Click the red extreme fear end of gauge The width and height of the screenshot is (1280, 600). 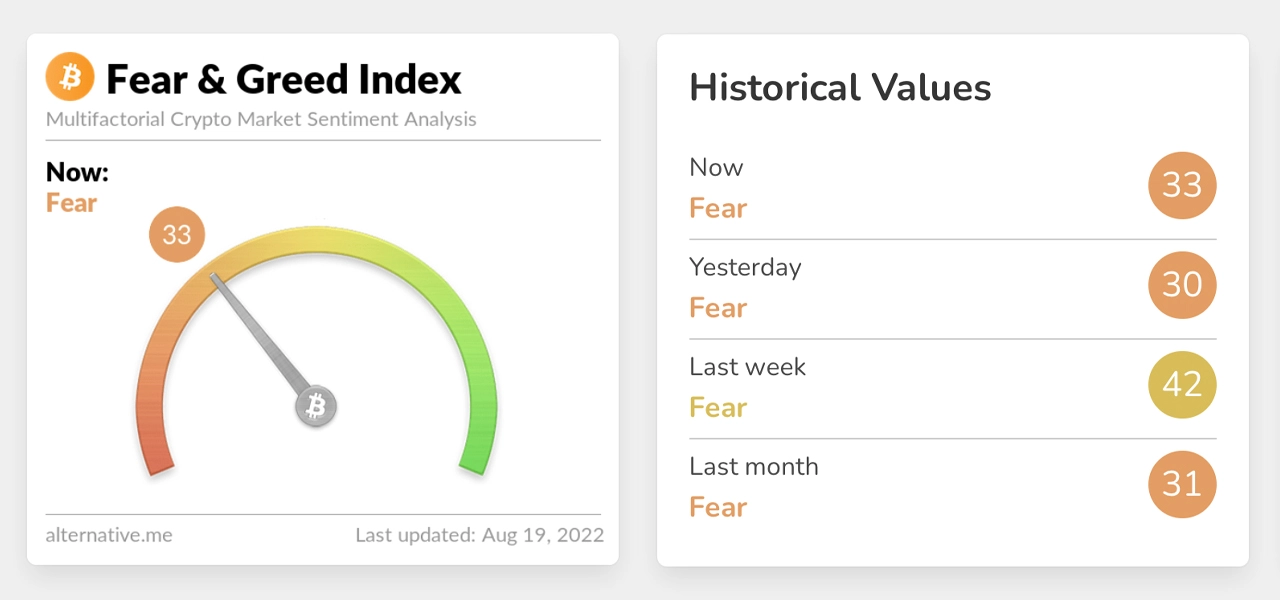(156, 445)
